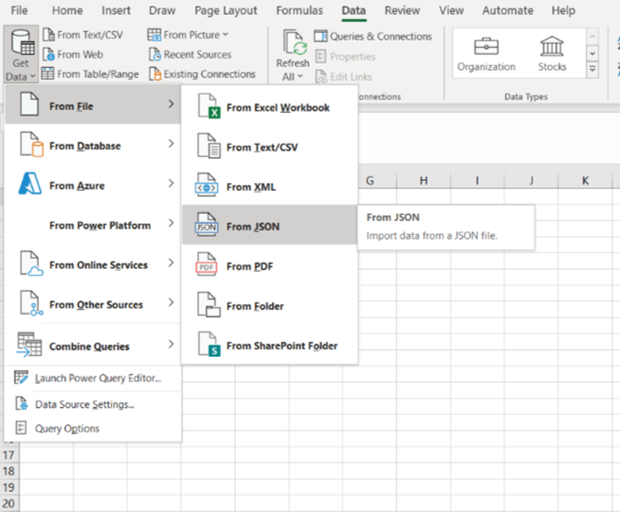This screenshot has width=620, height=512.
Task: Select column G header
Action: pos(370,181)
